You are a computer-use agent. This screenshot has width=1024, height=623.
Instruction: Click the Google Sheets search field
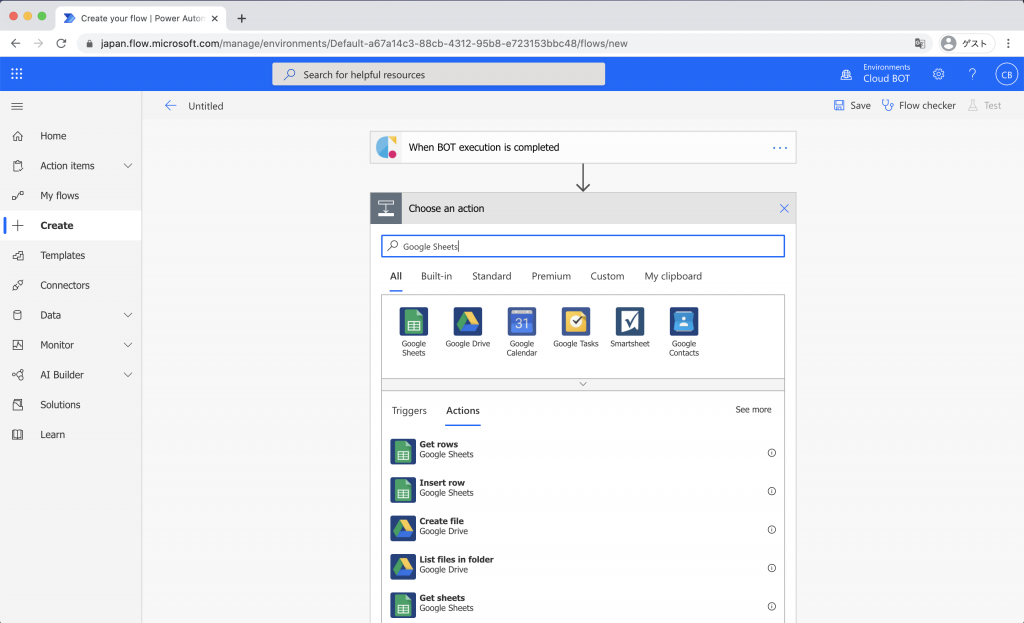tap(583, 246)
